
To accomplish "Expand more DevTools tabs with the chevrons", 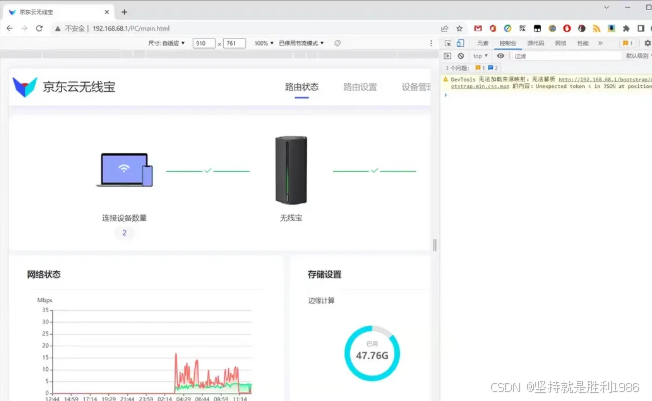I will pos(600,43).
